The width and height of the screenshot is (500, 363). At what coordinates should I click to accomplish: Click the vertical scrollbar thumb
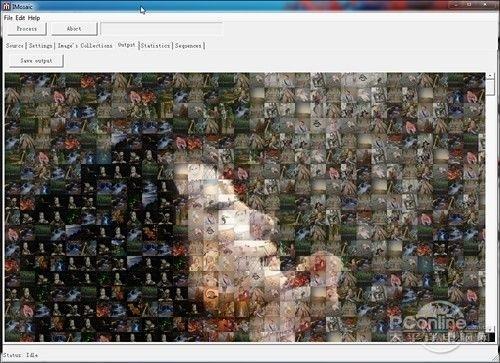click(490, 87)
